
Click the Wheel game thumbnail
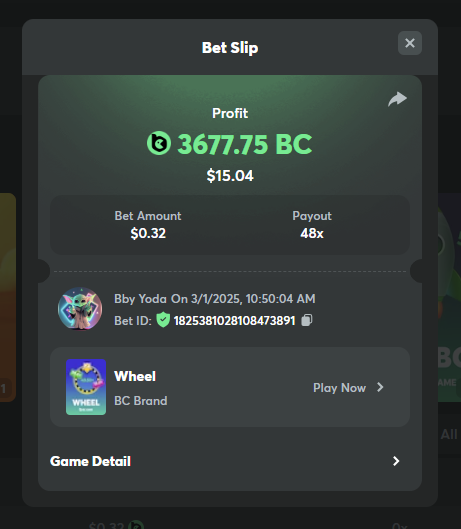tap(86, 387)
